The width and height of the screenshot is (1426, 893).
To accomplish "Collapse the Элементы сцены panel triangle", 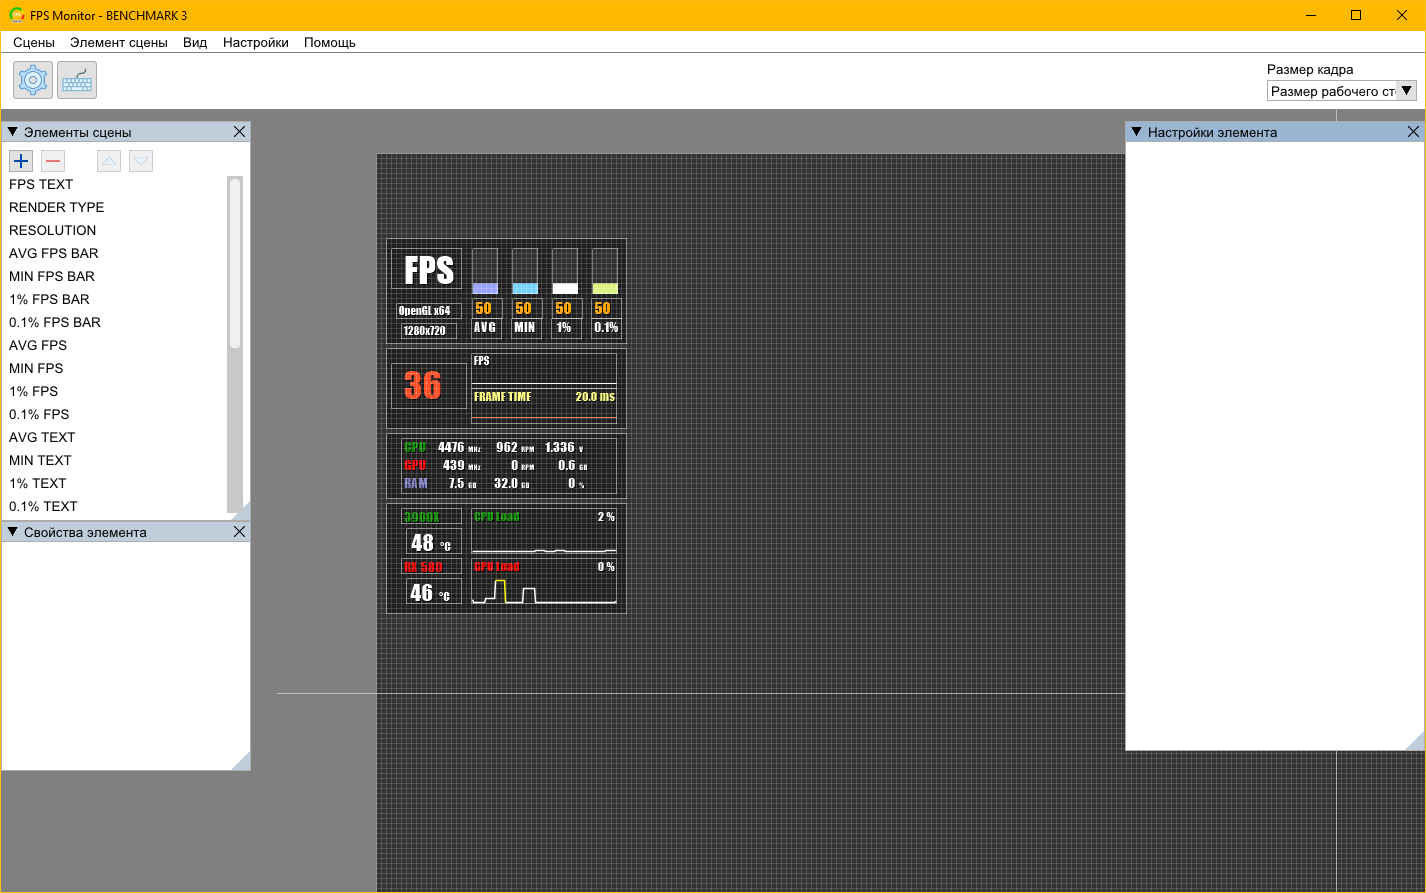I will [13, 132].
